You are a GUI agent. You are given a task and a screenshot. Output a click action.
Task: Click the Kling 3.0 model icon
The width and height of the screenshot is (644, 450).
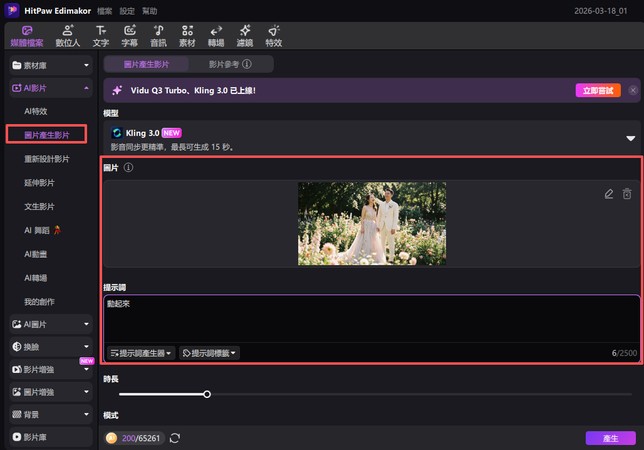[x=117, y=133]
